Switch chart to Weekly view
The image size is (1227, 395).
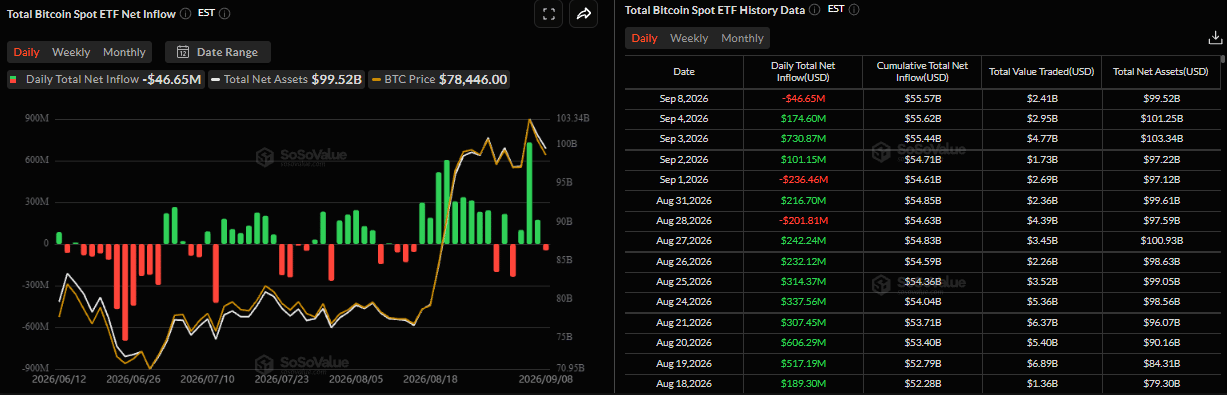tap(71, 52)
